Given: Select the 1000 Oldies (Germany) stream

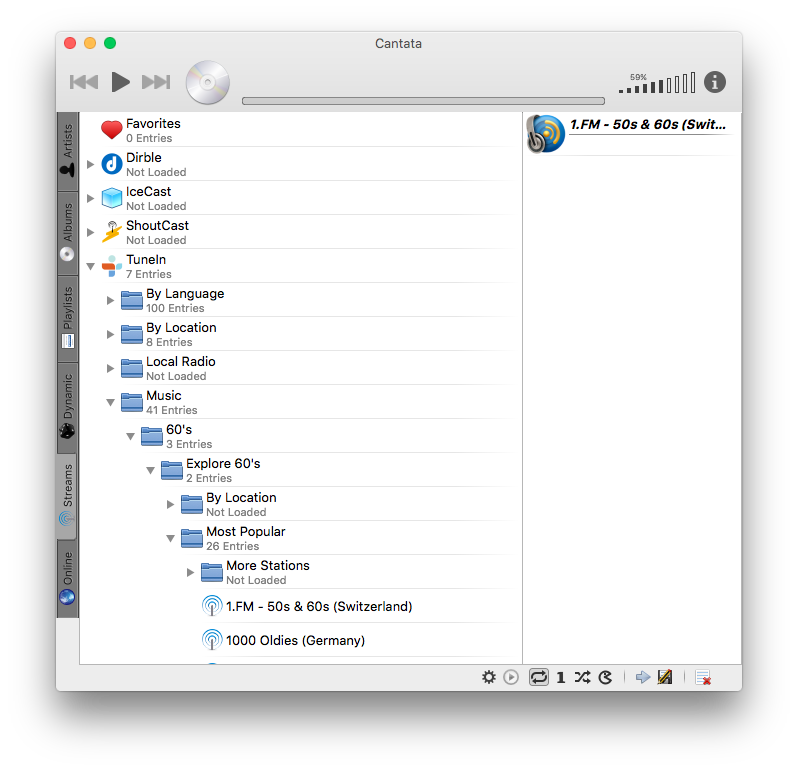Looking at the screenshot, I should point(296,640).
